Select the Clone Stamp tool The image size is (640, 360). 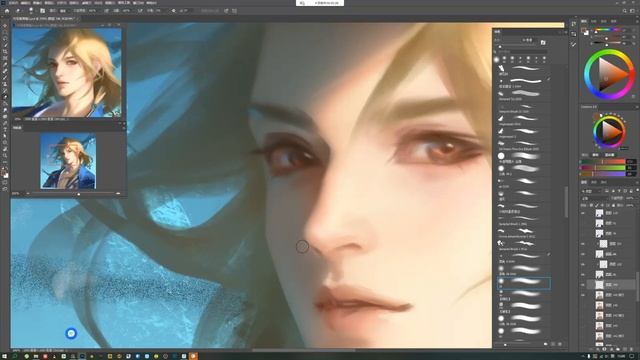(x=5, y=84)
